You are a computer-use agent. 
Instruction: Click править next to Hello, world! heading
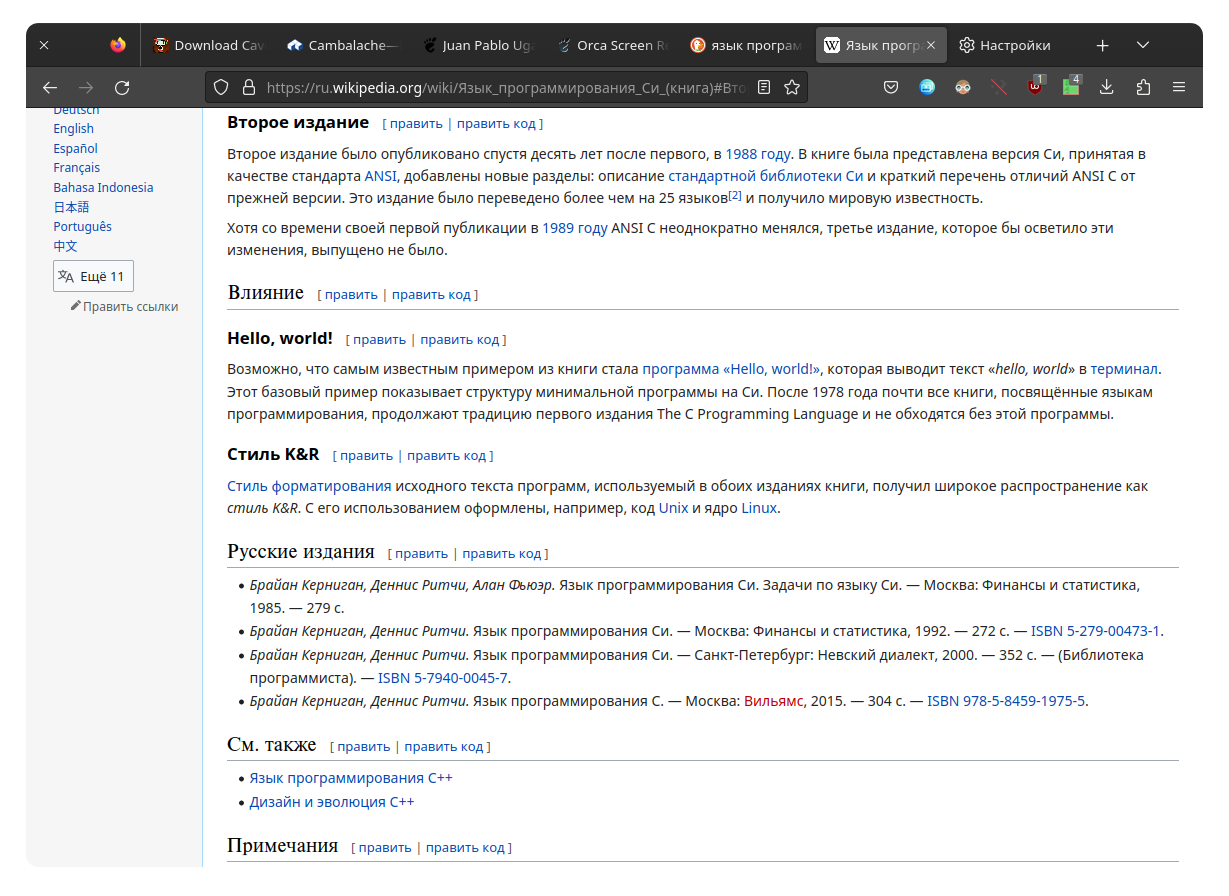(x=380, y=340)
